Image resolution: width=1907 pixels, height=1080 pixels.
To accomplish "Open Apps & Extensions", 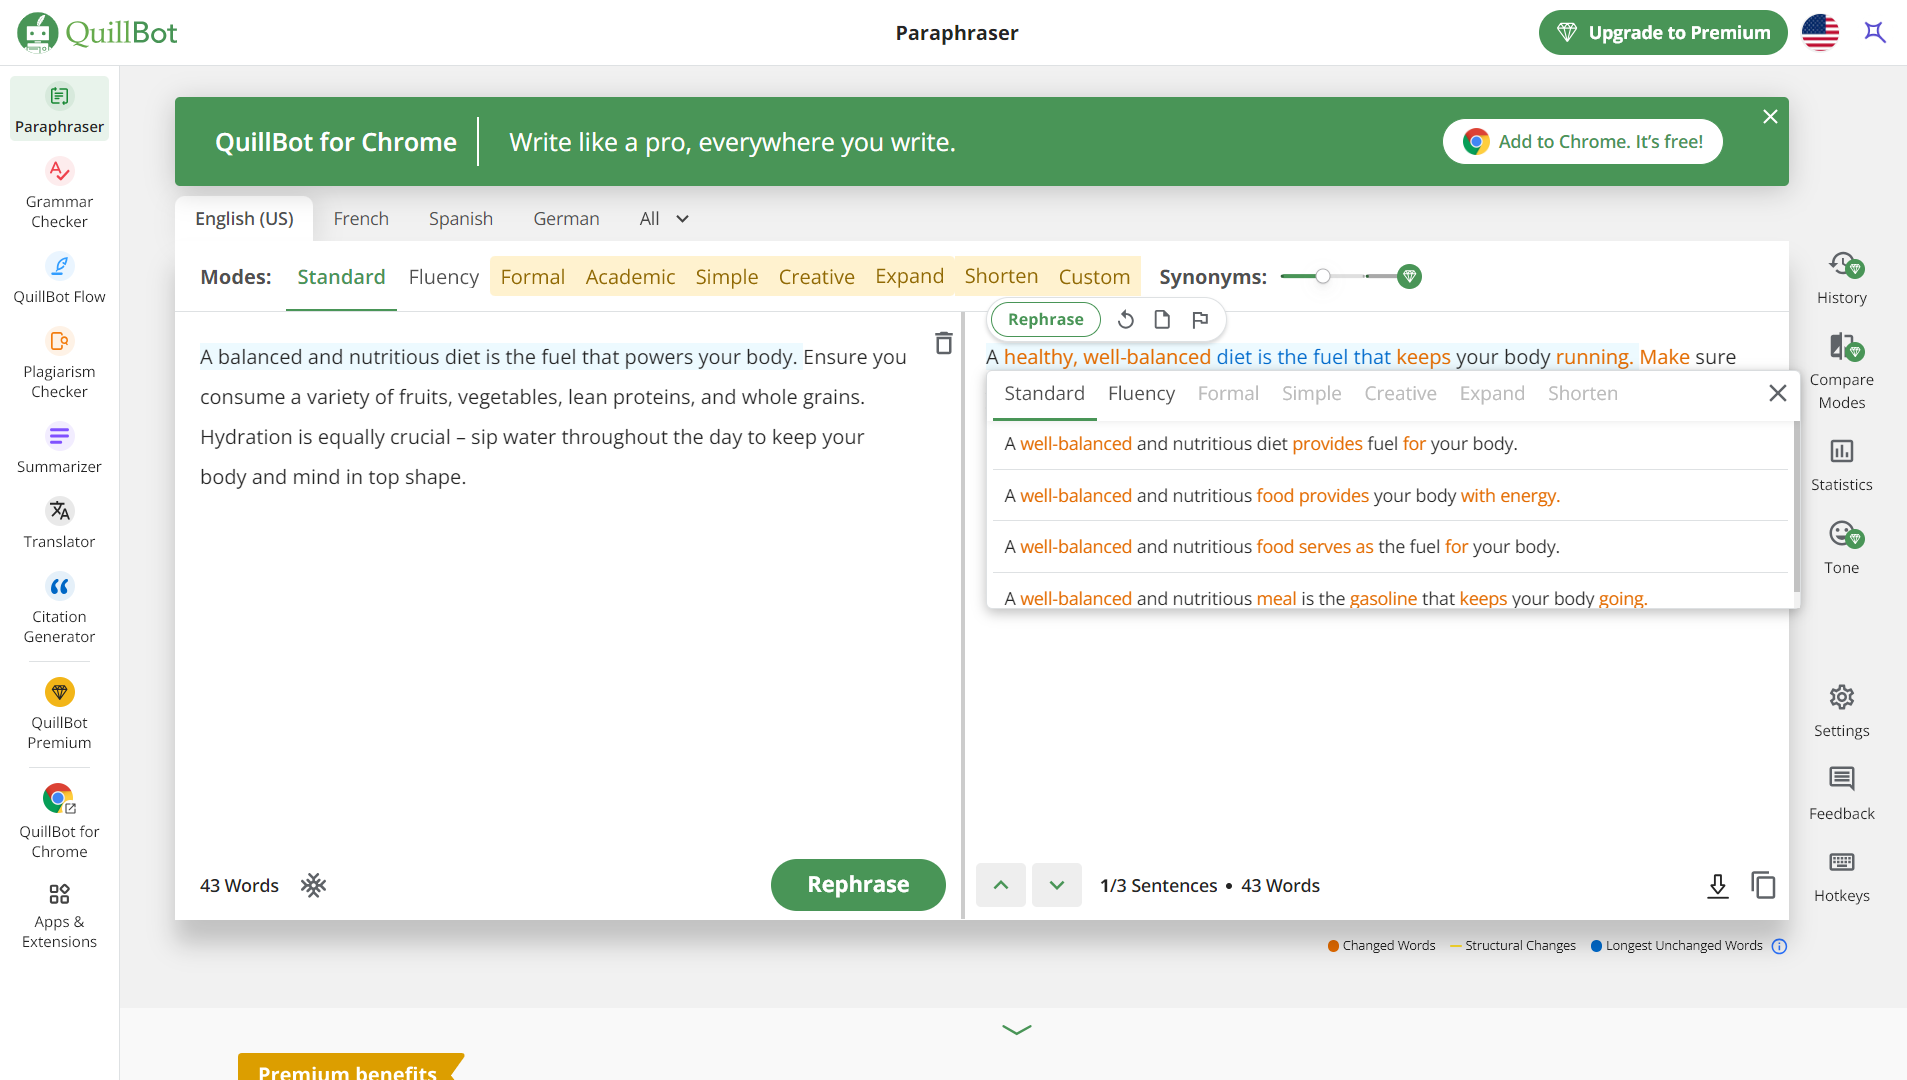I will 59,915.
